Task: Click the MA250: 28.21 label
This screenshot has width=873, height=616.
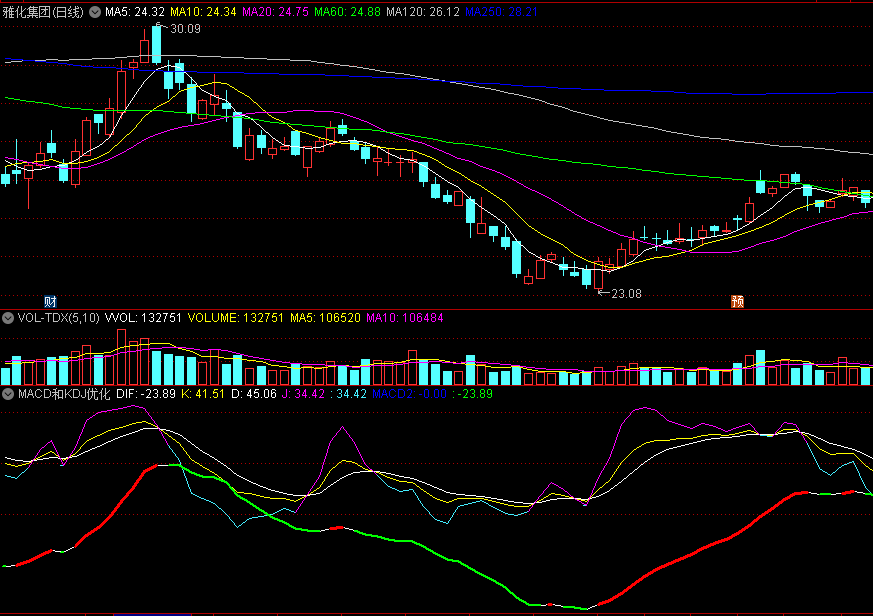Action: (x=502, y=12)
